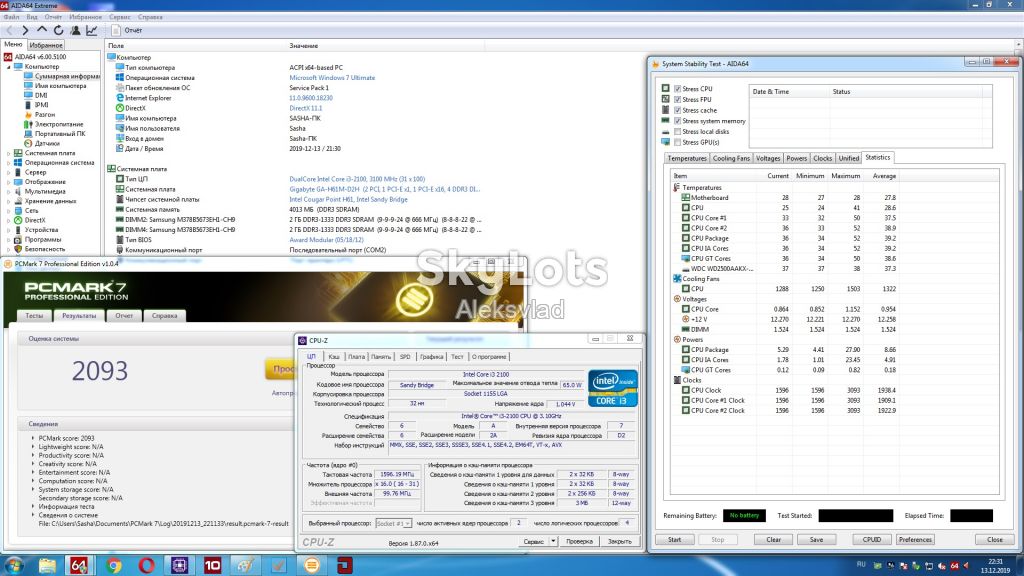Expand the Отображение tree node

(8, 182)
